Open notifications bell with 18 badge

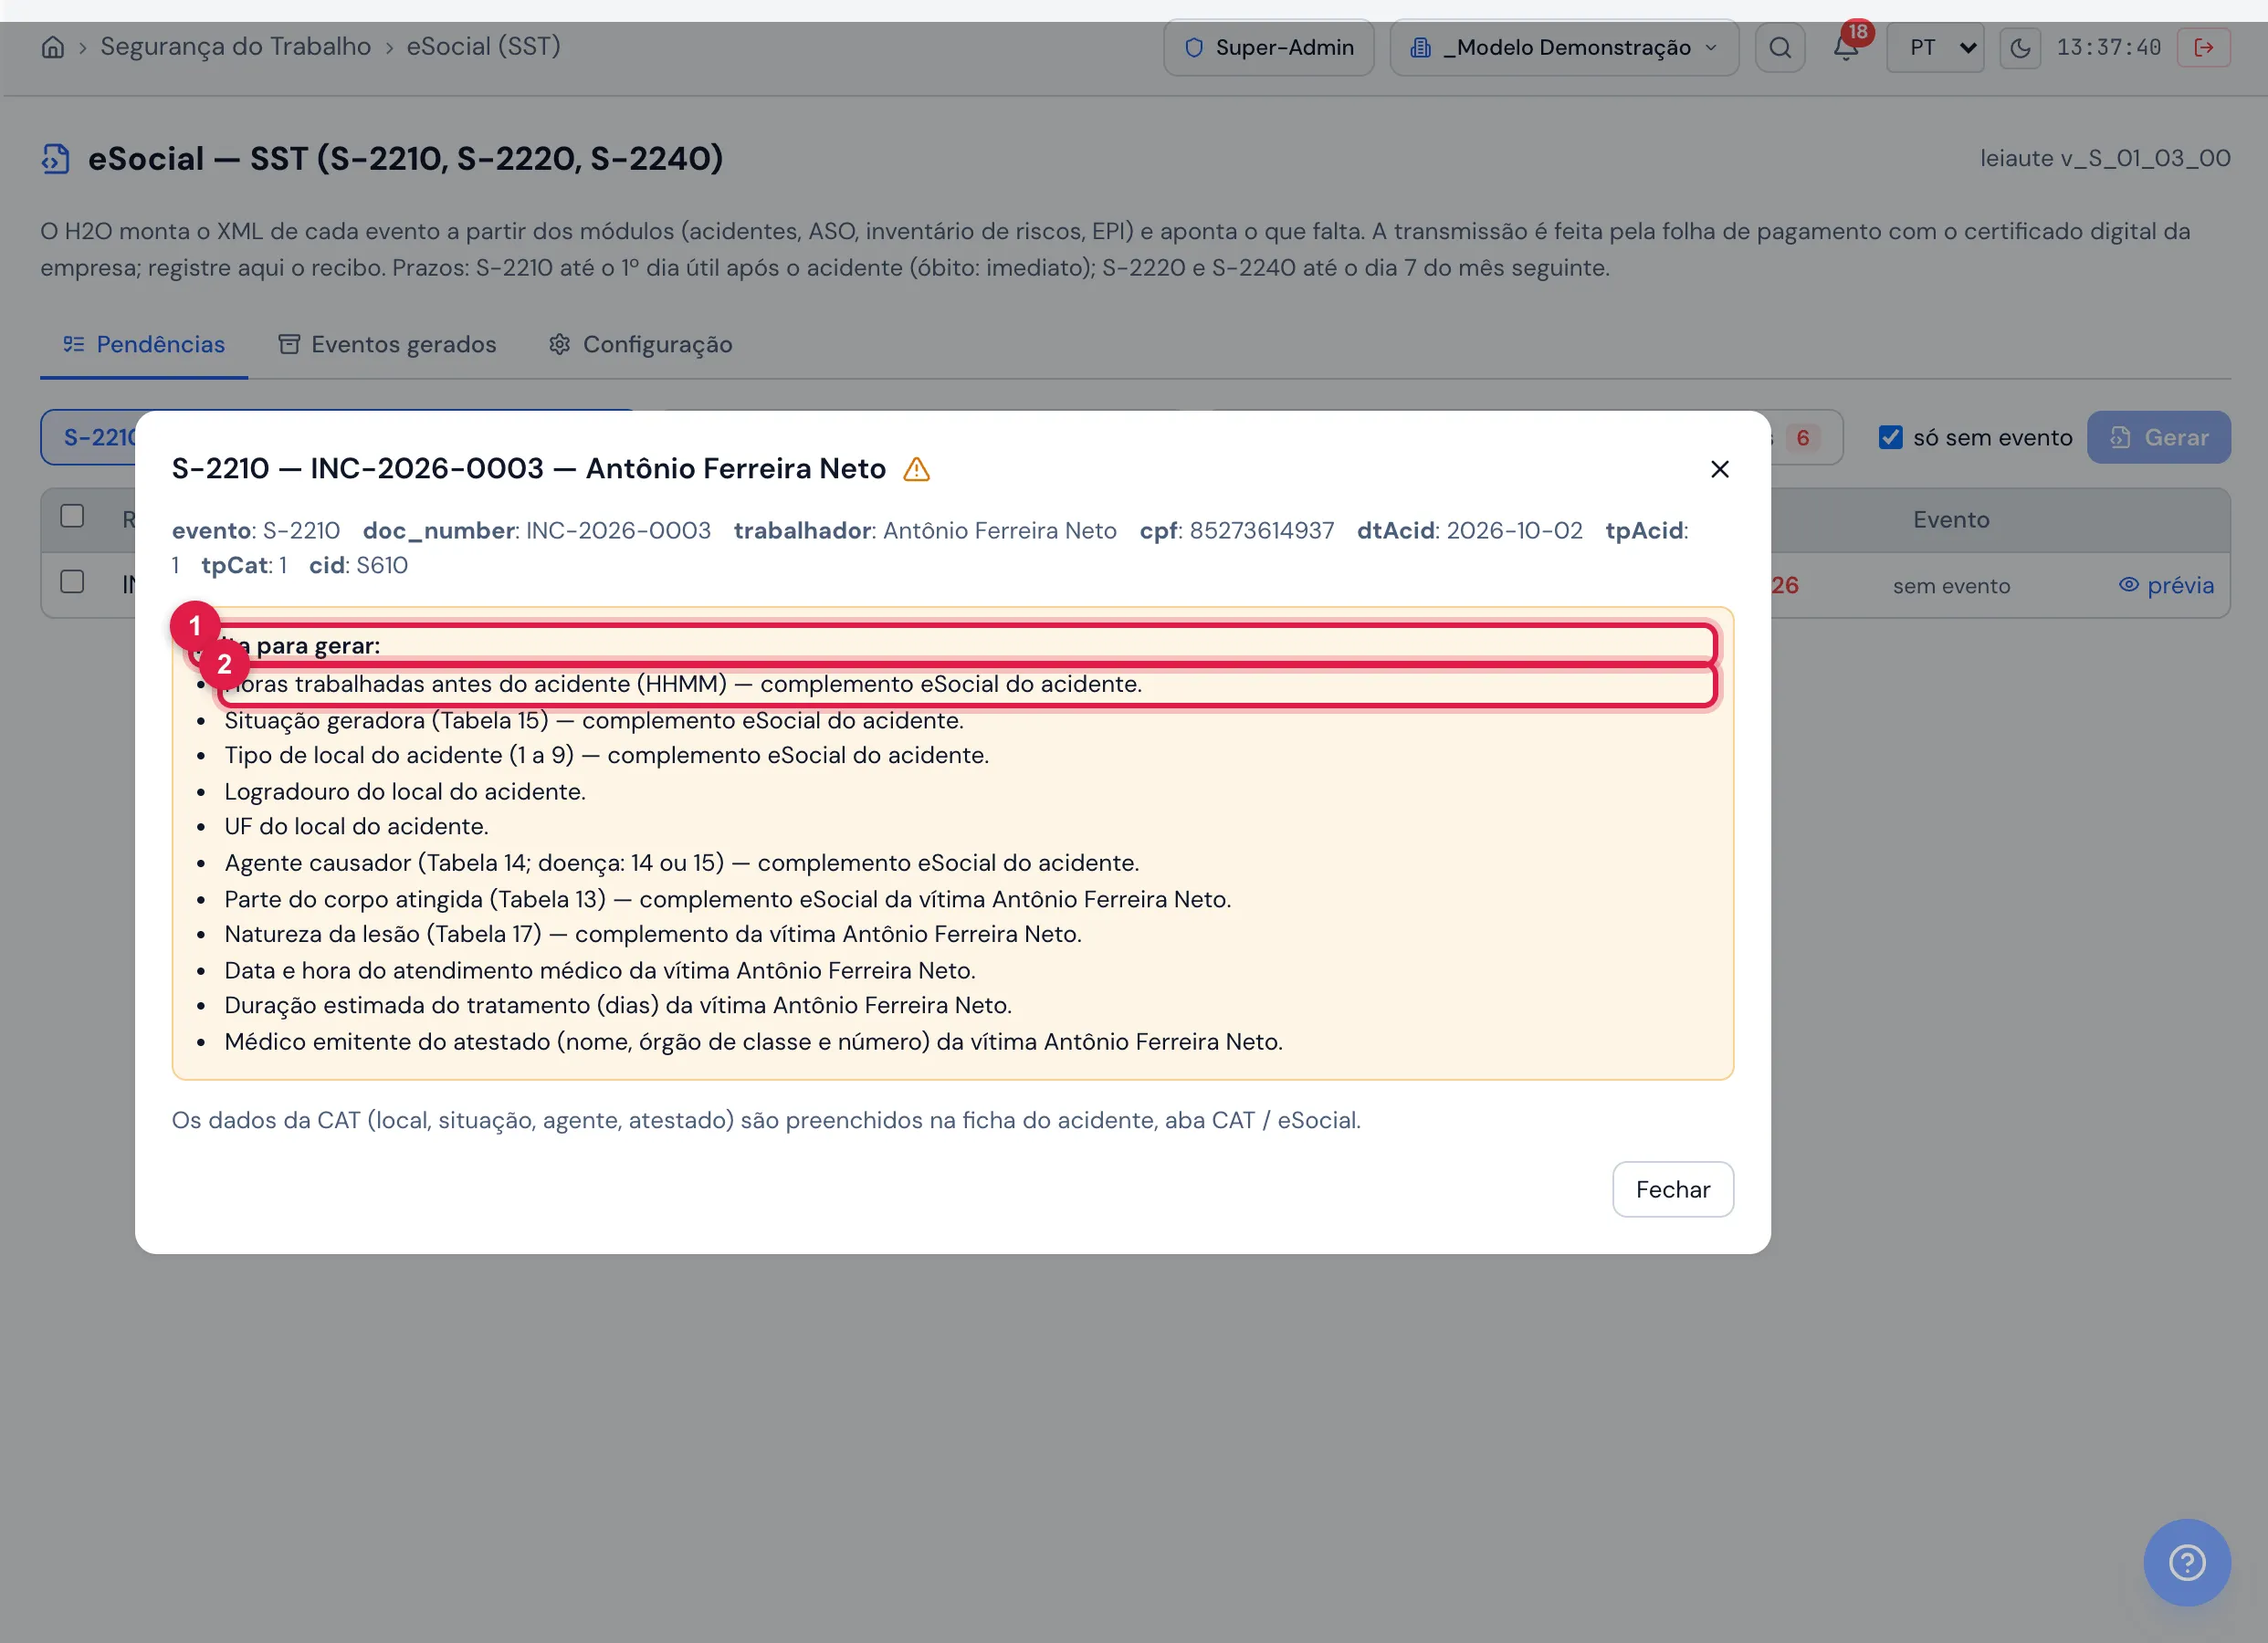(x=1846, y=47)
